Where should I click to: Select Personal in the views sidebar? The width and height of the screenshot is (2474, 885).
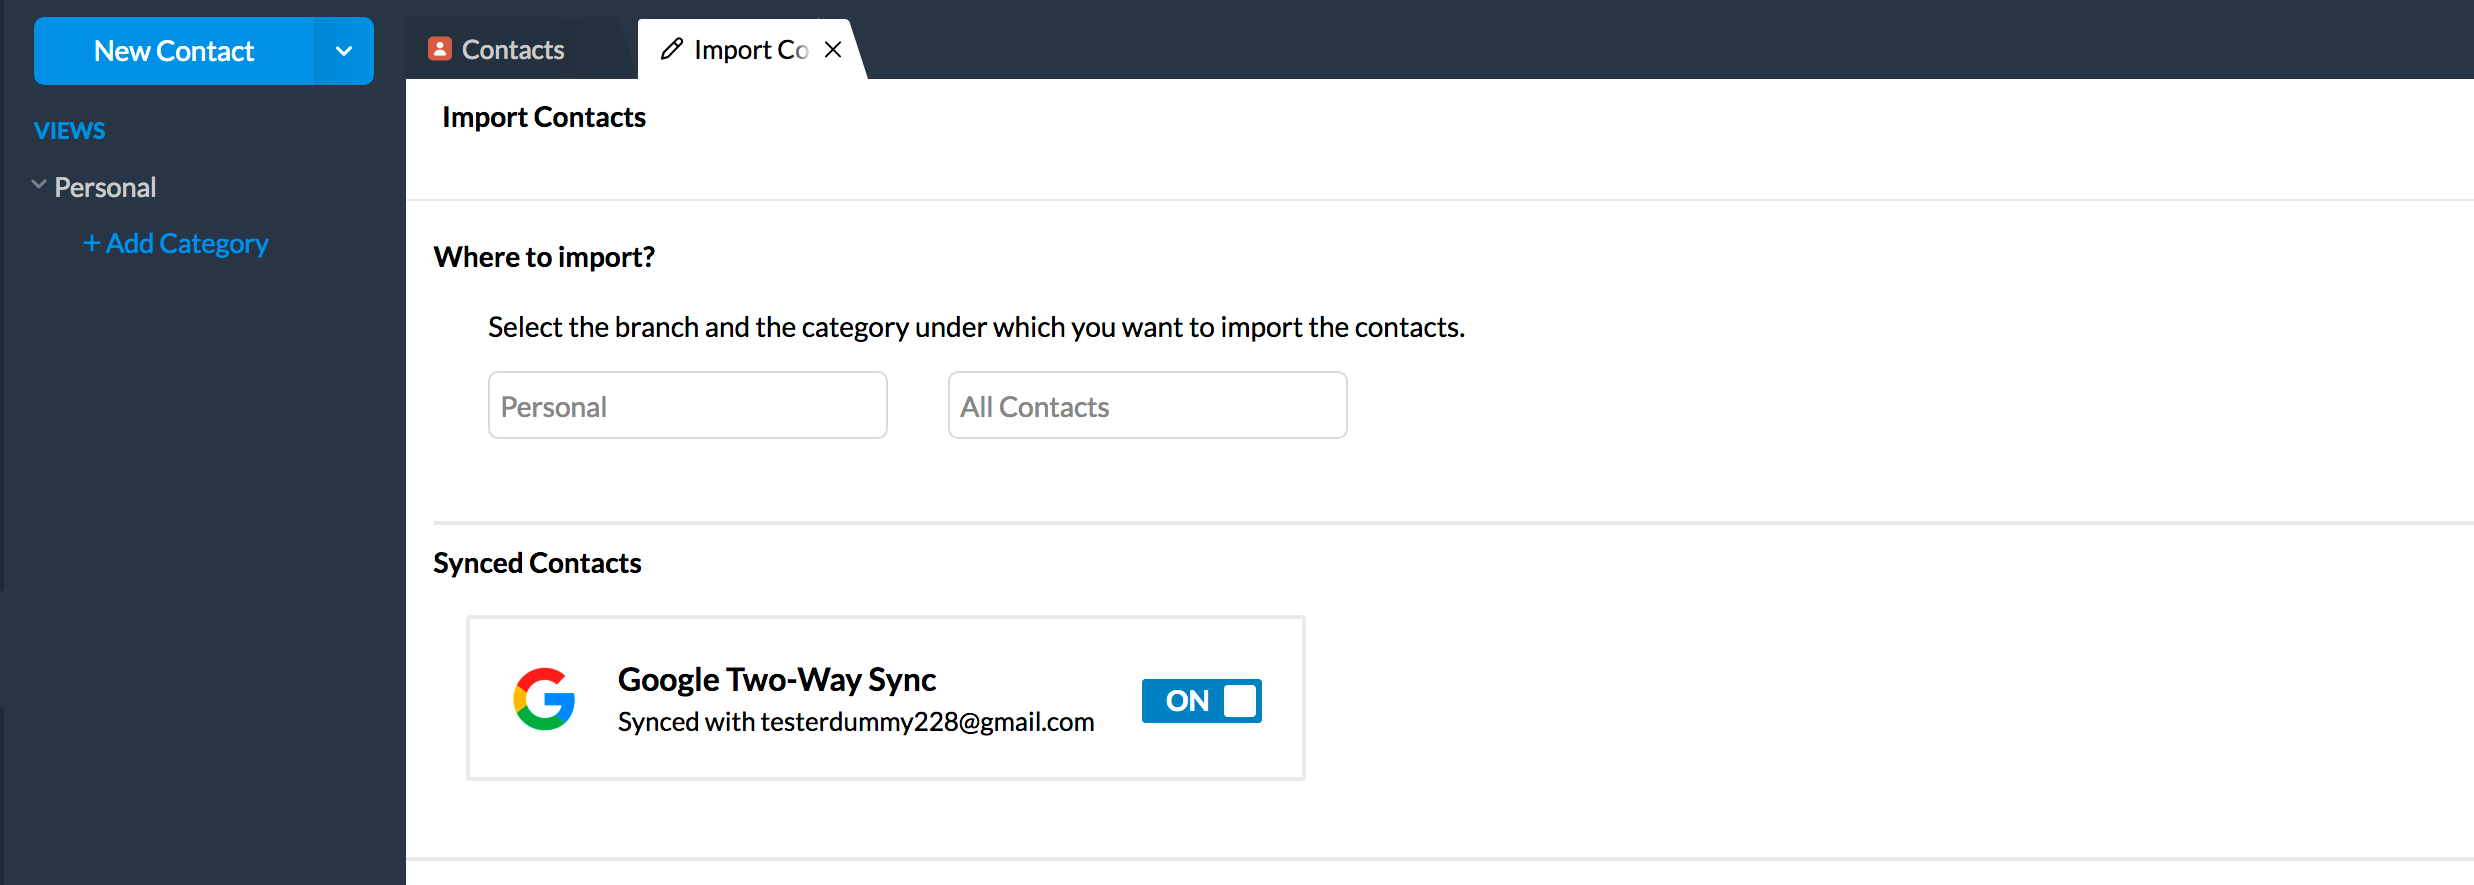tap(105, 188)
